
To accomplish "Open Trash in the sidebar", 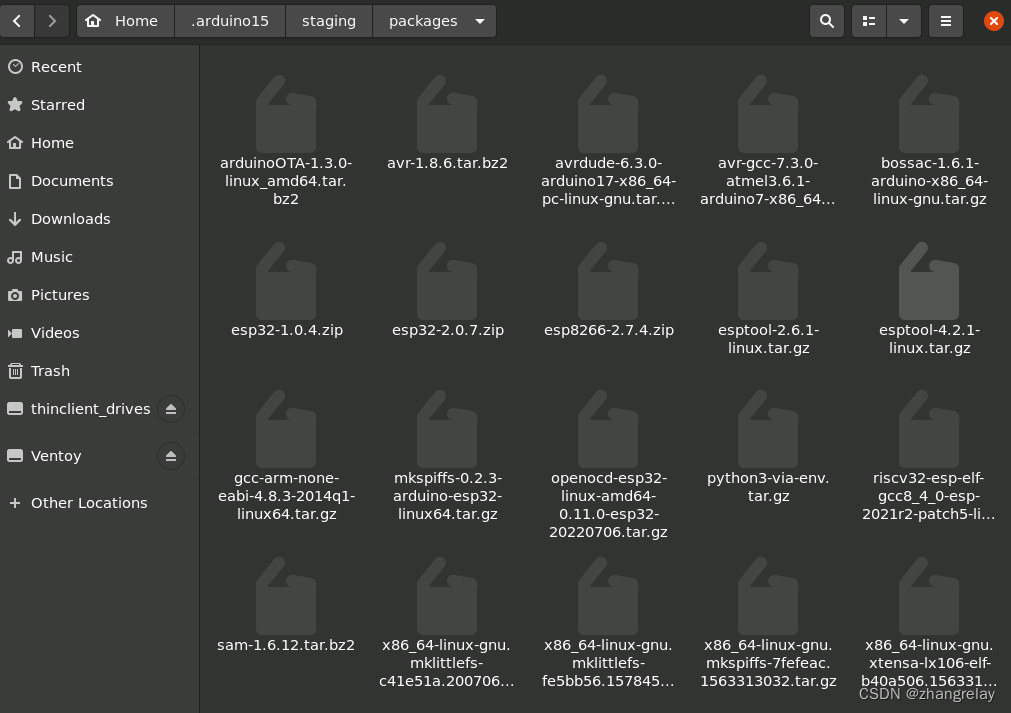I will click(x=99, y=371).
